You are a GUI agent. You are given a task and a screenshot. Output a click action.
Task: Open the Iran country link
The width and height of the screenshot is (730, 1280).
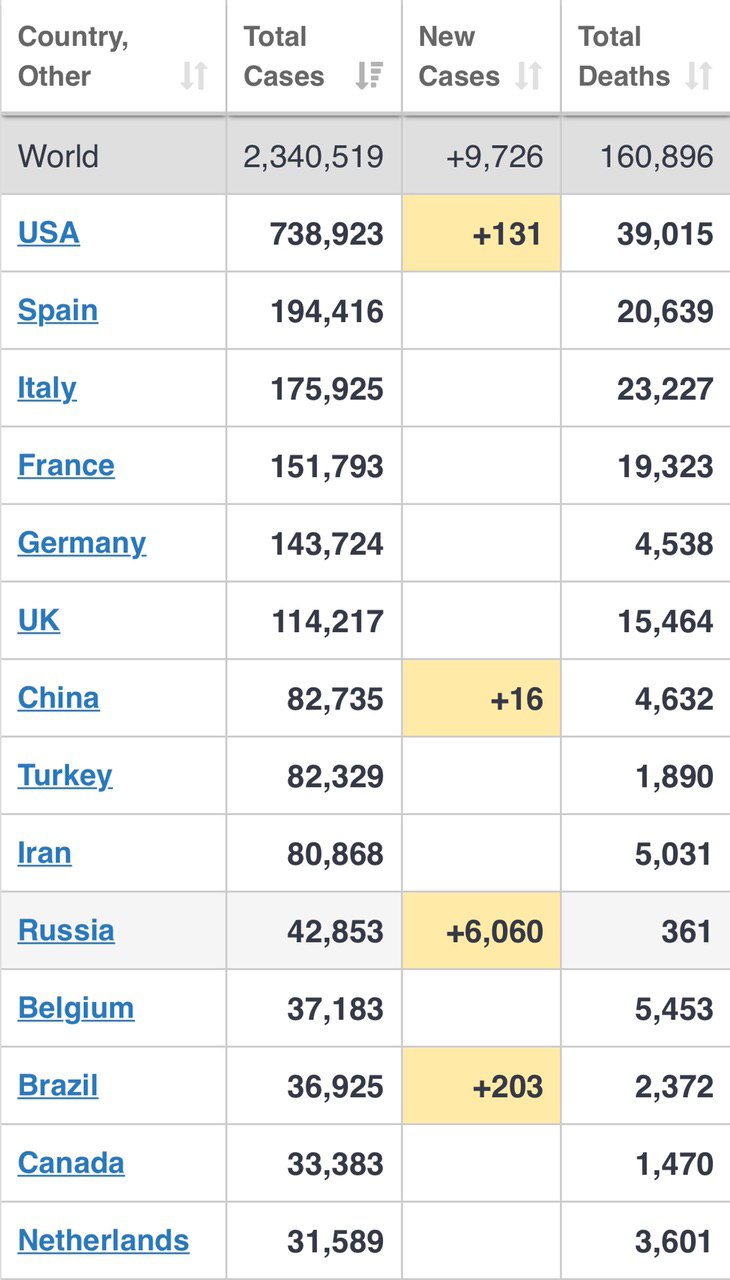45,853
